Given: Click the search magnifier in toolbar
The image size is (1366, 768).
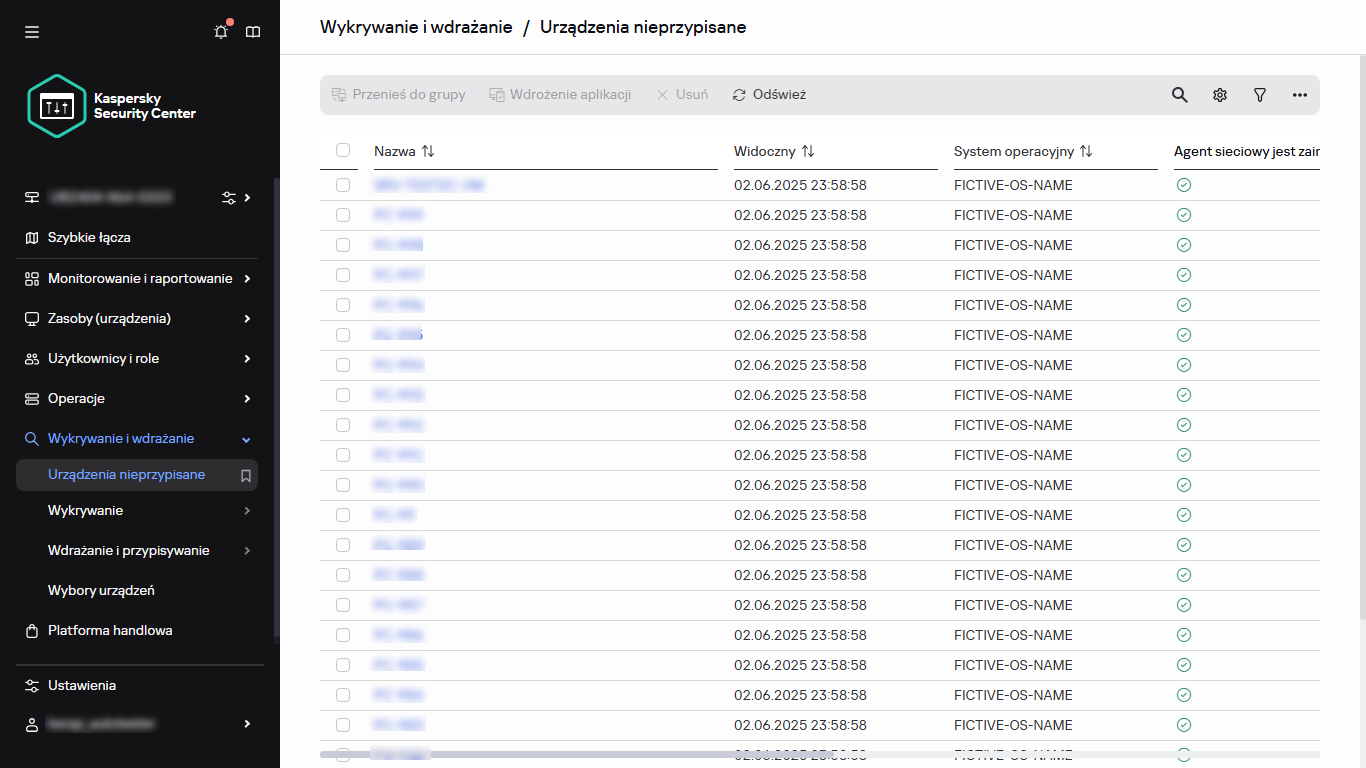Looking at the screenshot, I should coord(1180,95).
